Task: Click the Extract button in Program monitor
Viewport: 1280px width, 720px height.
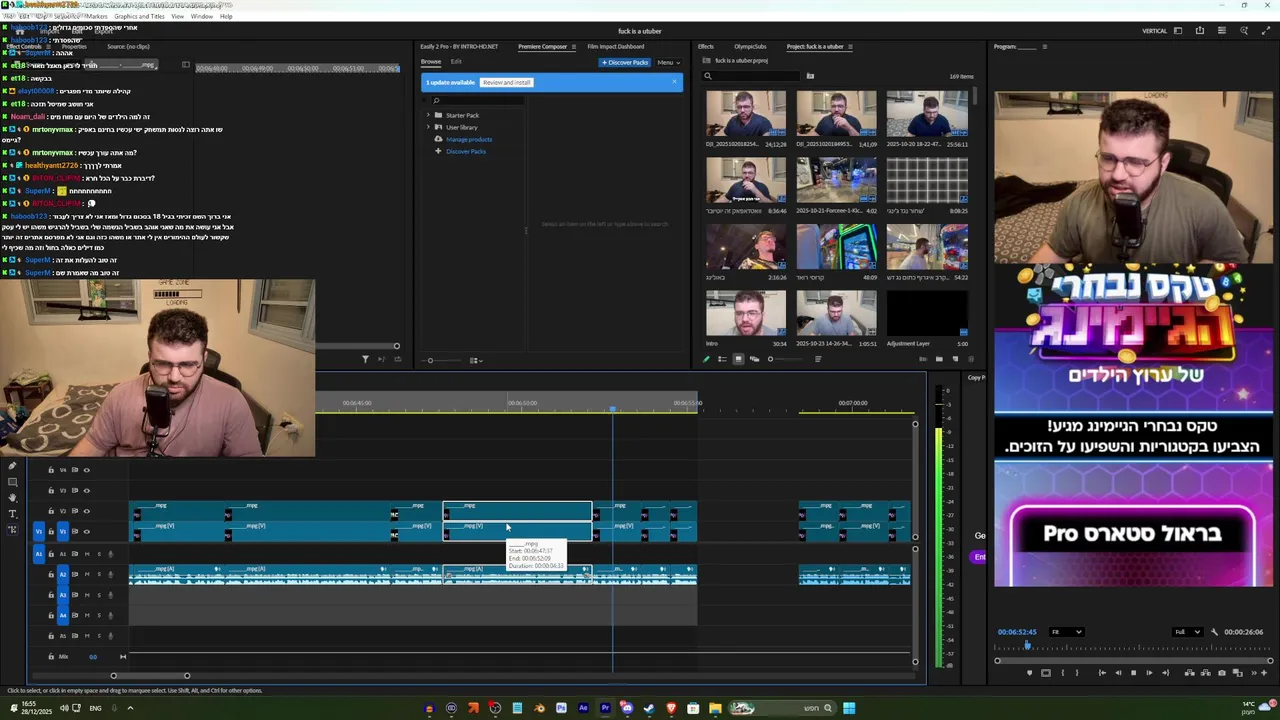Action: coord(1205,673)
